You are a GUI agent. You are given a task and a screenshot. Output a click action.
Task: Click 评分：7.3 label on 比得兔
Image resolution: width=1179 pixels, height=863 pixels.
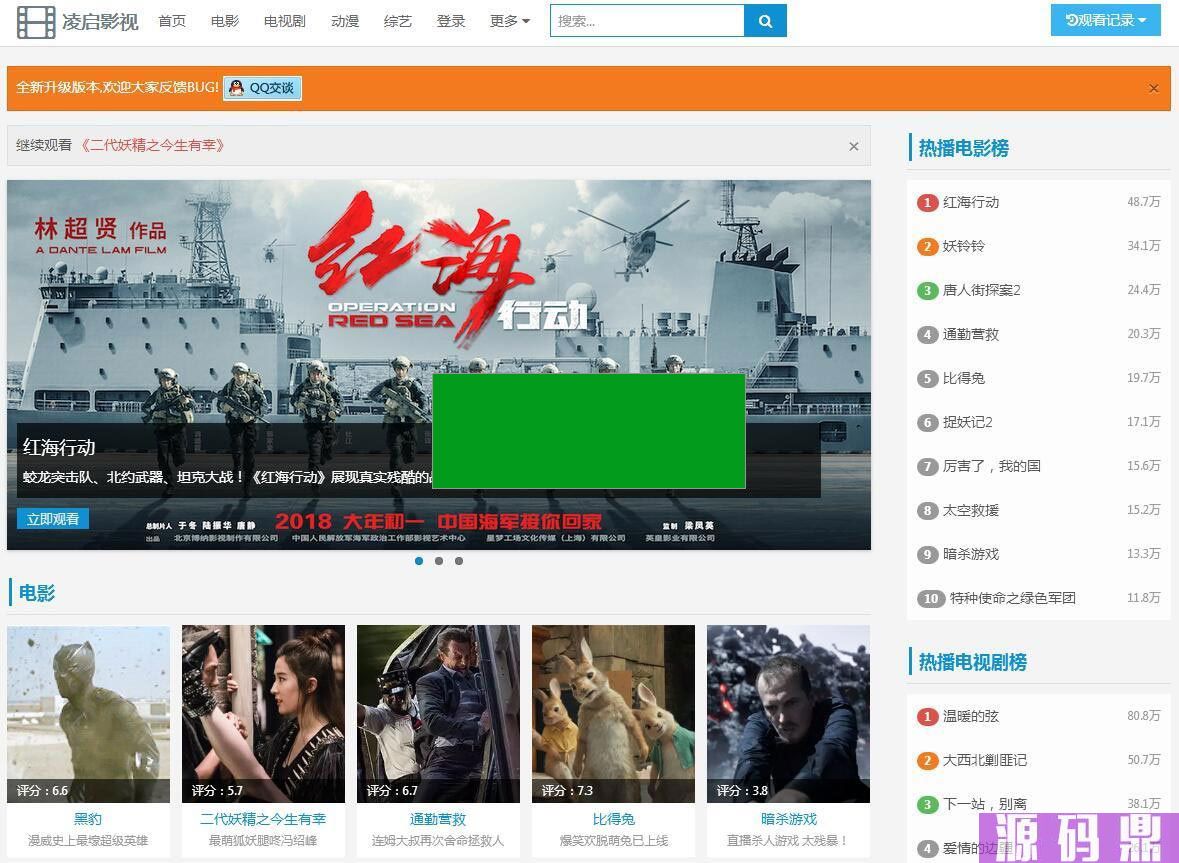pyautogui.click(x=567, y=790)
